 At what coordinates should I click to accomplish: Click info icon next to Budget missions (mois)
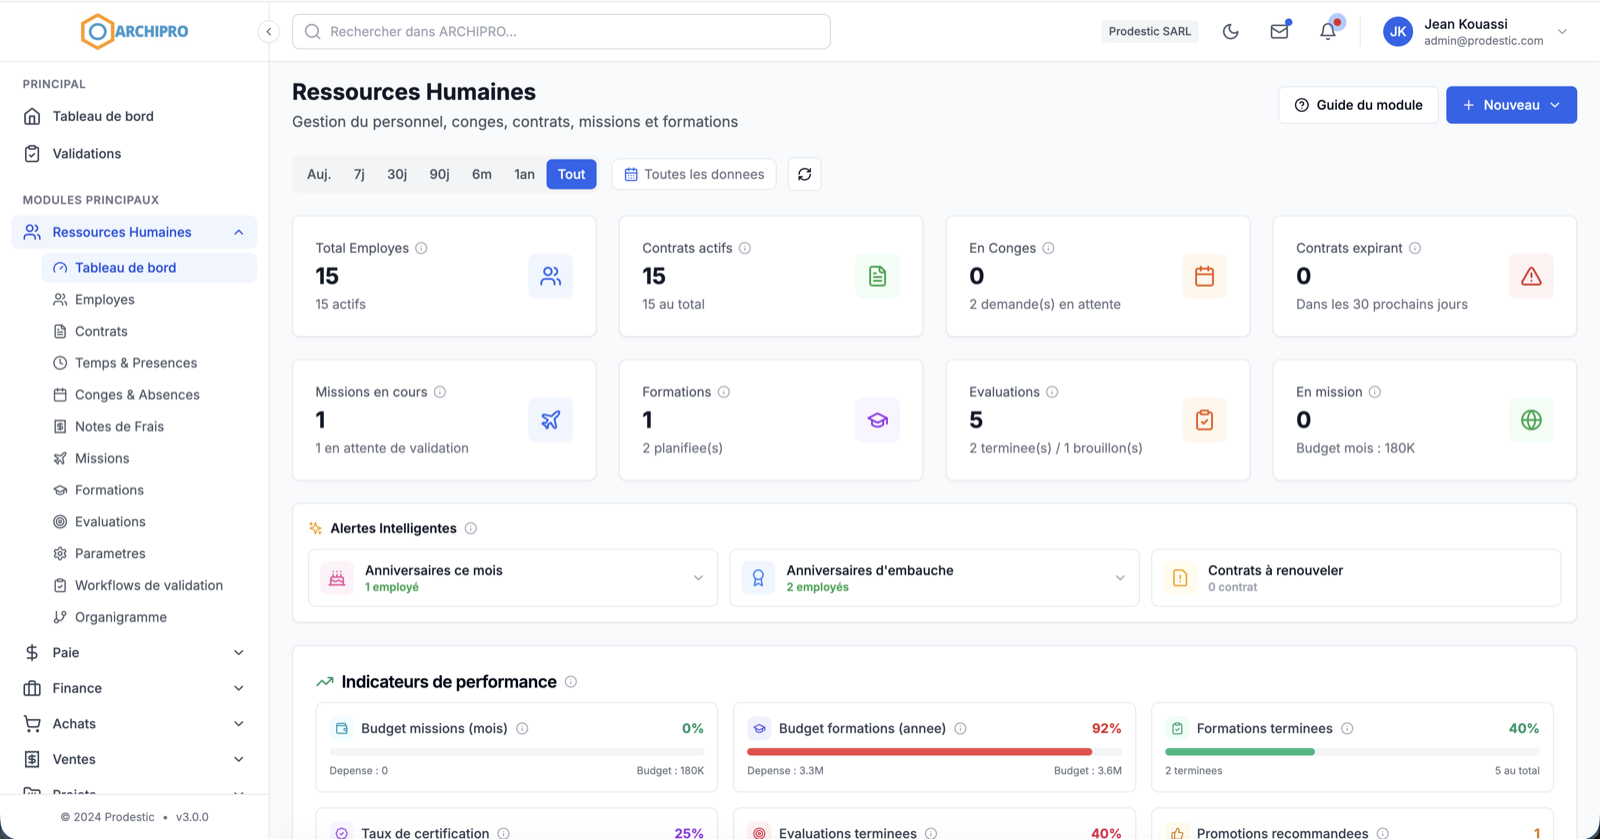(522, 729)
